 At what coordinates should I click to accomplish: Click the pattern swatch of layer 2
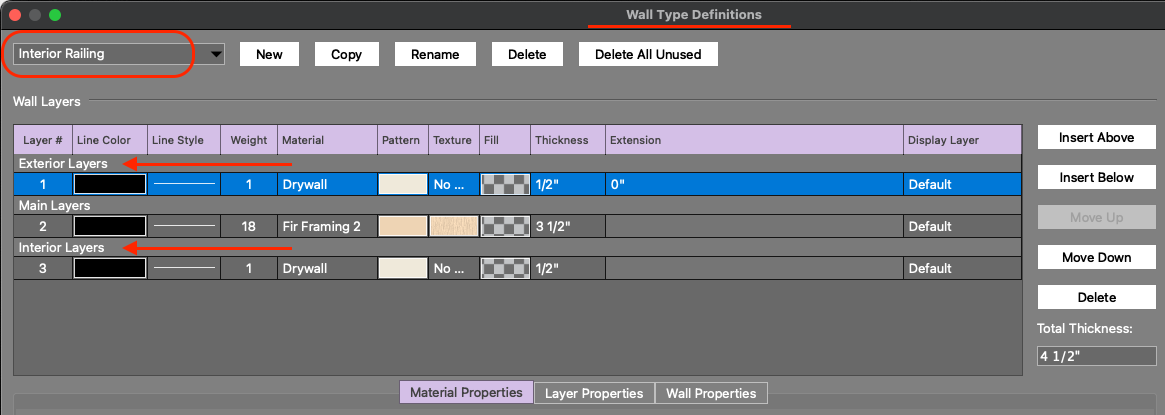403,226
